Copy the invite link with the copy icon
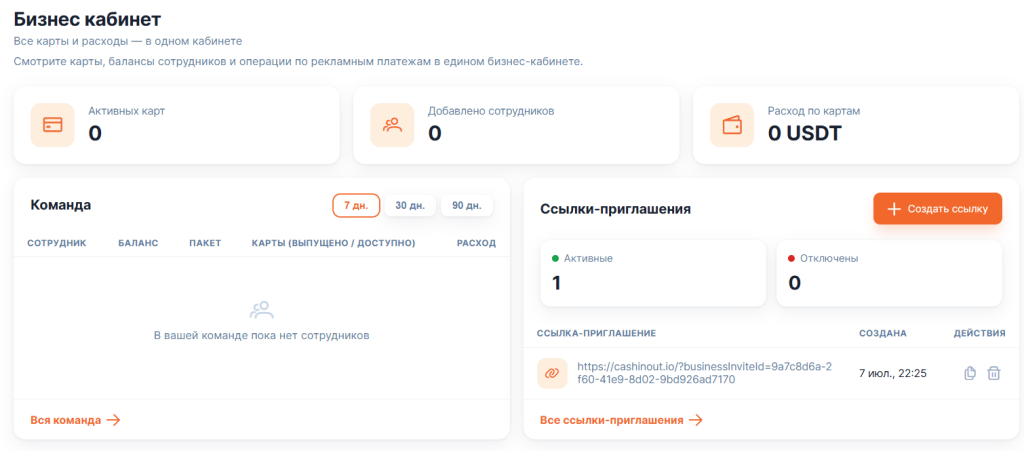 [x=970, y=373]
